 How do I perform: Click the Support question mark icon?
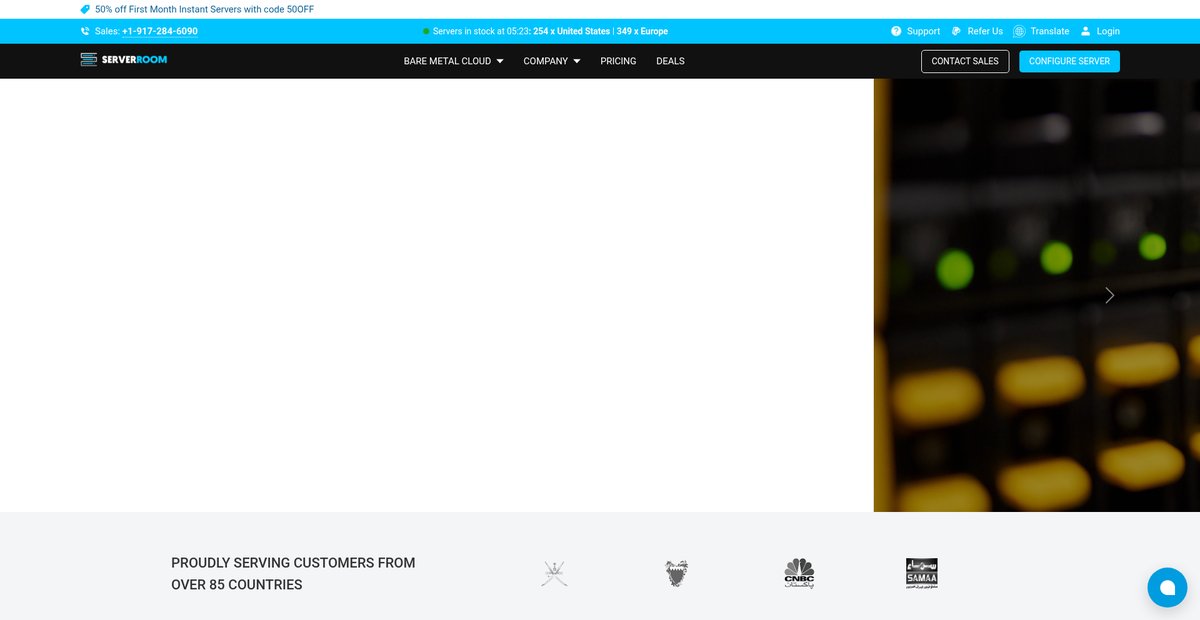pos(897,31)
